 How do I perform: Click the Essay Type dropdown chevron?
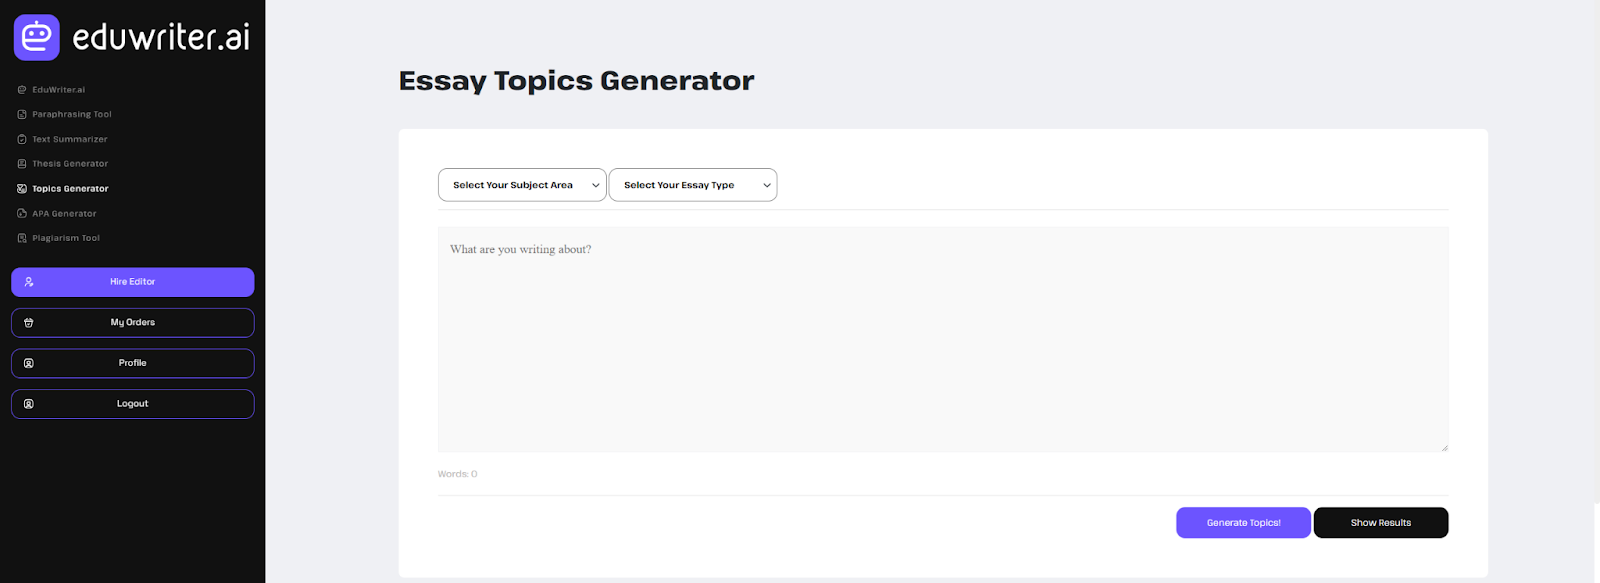[767, 185]
